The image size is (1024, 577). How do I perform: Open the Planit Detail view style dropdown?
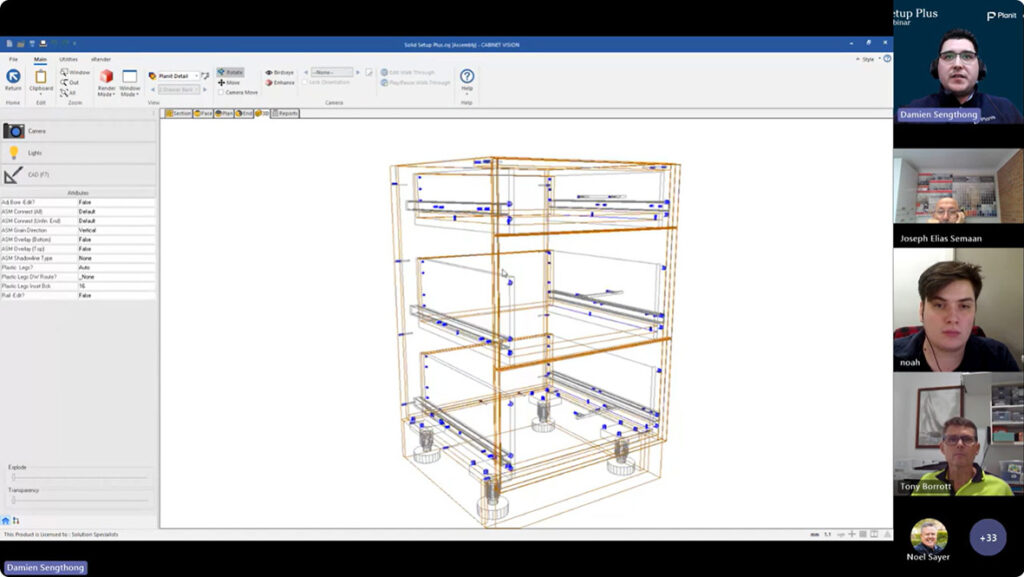(195, 76)
